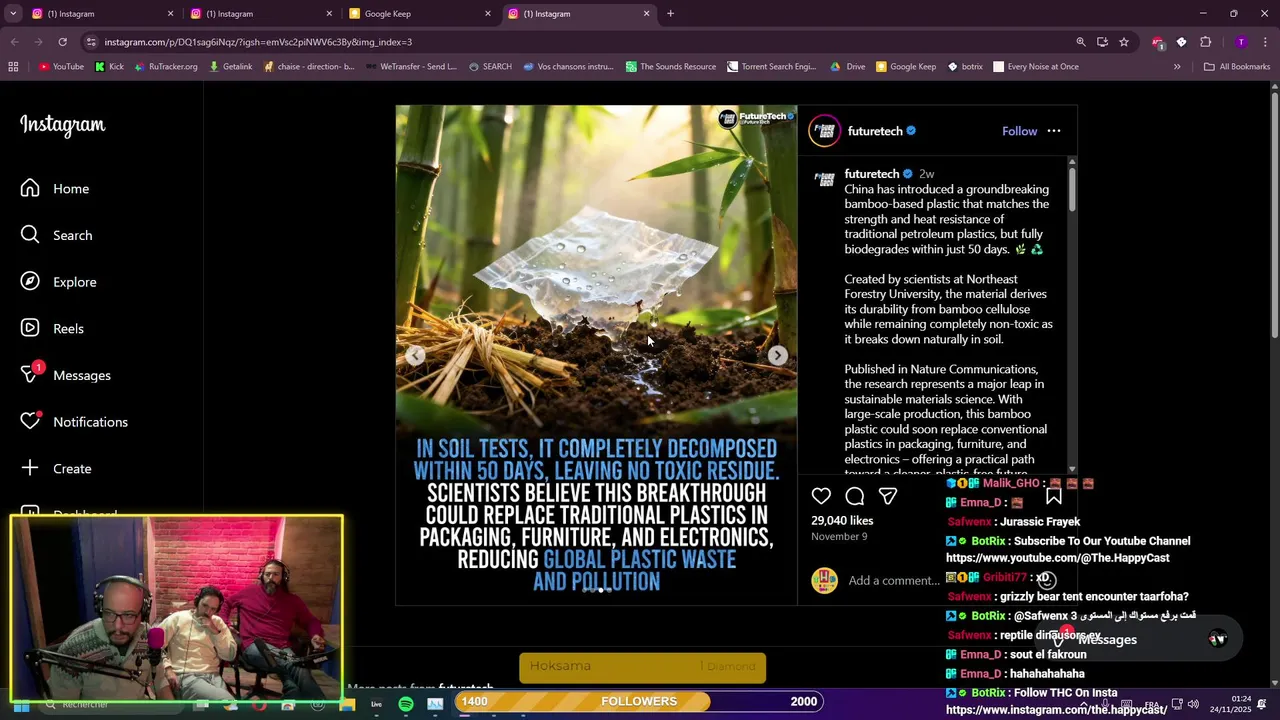This screenshot has height=720, width=1280.
Task: Open the YouTube bookmark
Action: [61, 67]
